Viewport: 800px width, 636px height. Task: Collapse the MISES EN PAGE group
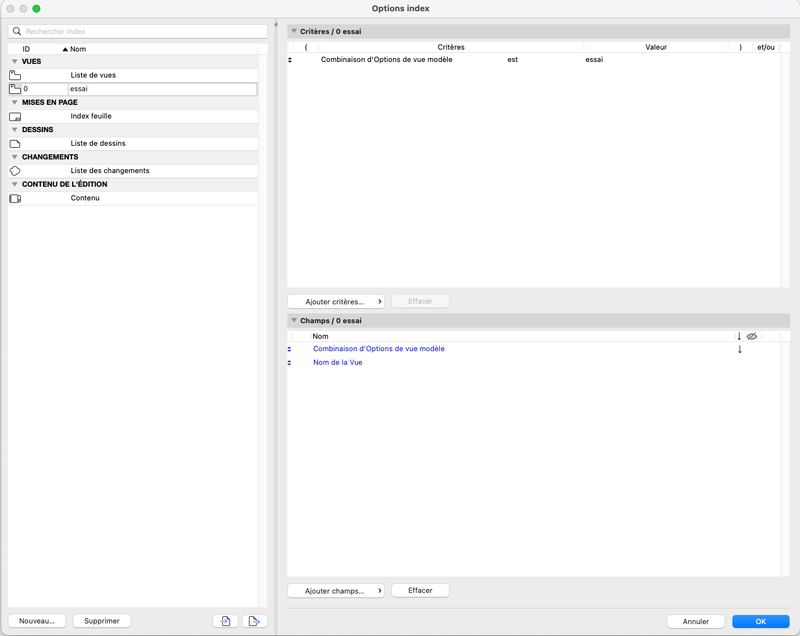(x=14, y=103)
